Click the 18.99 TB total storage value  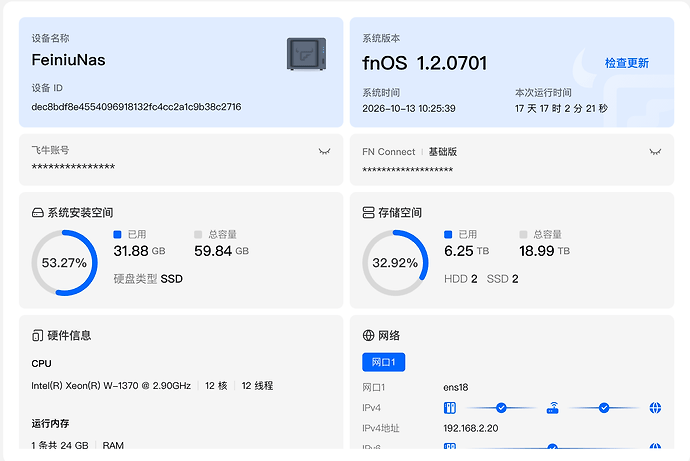(x=544, y=251)
